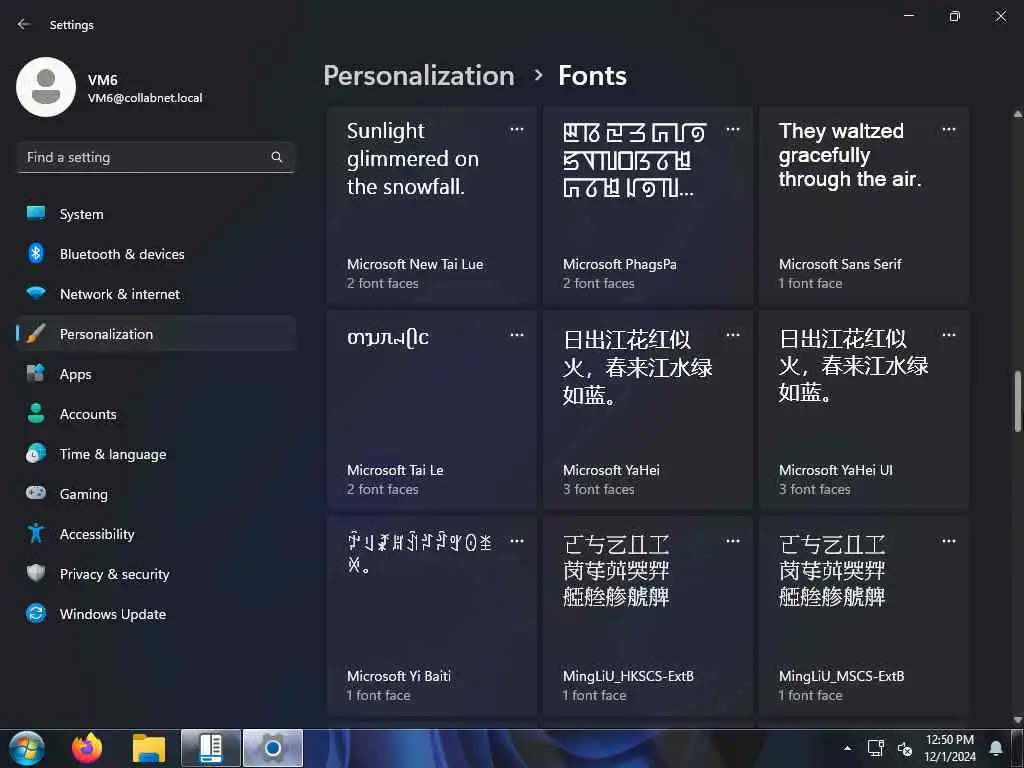Screen dimensions: 1024x768
Task: Click the Fonts breadcrumb heading
Action: tap(592, 76)
